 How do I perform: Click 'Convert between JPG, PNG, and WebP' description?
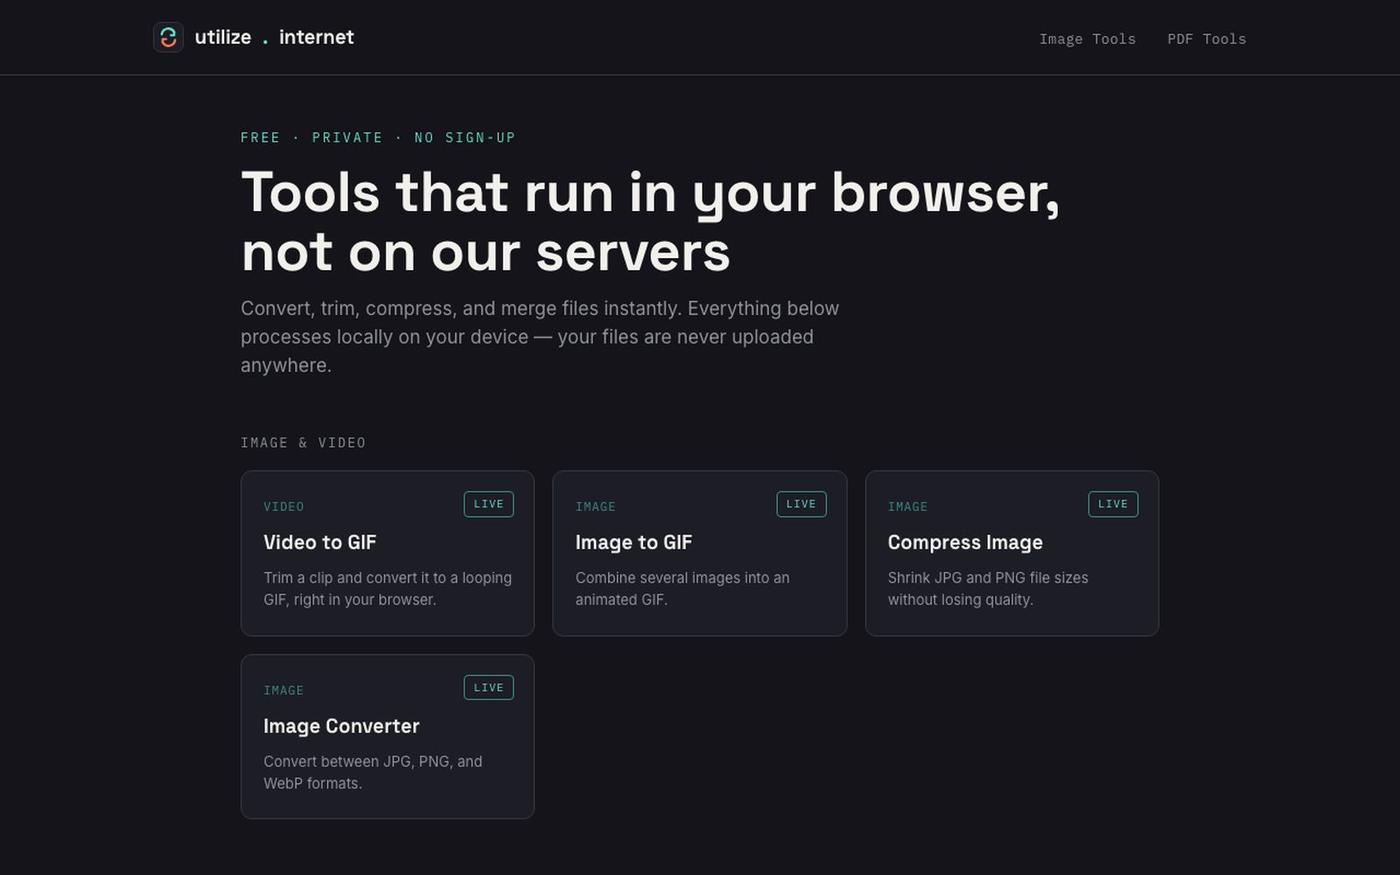(x=373, y=773)
